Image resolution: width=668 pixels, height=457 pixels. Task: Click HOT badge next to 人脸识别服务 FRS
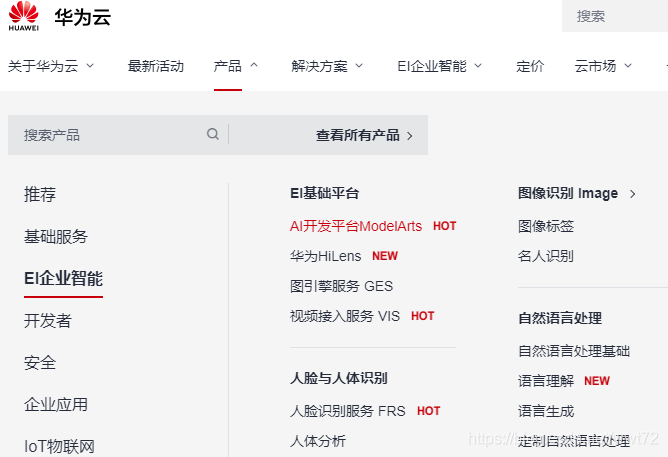tap(429, 411)
